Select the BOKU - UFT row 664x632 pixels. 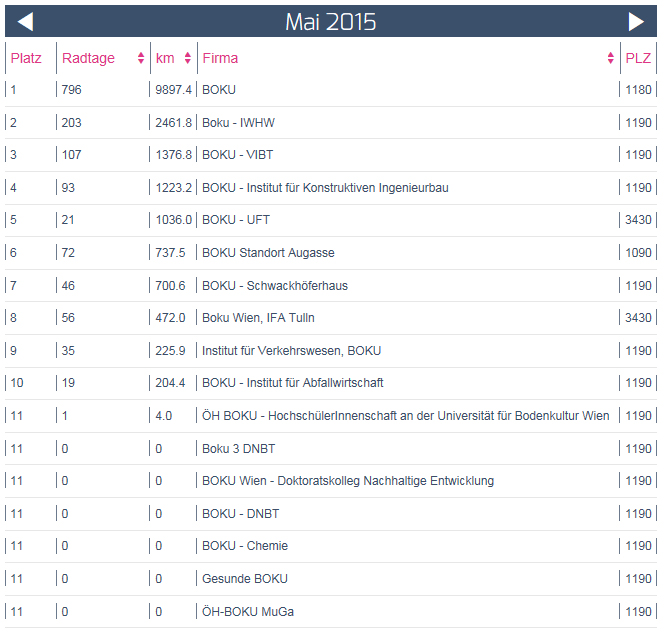click(x=236, y=220)
